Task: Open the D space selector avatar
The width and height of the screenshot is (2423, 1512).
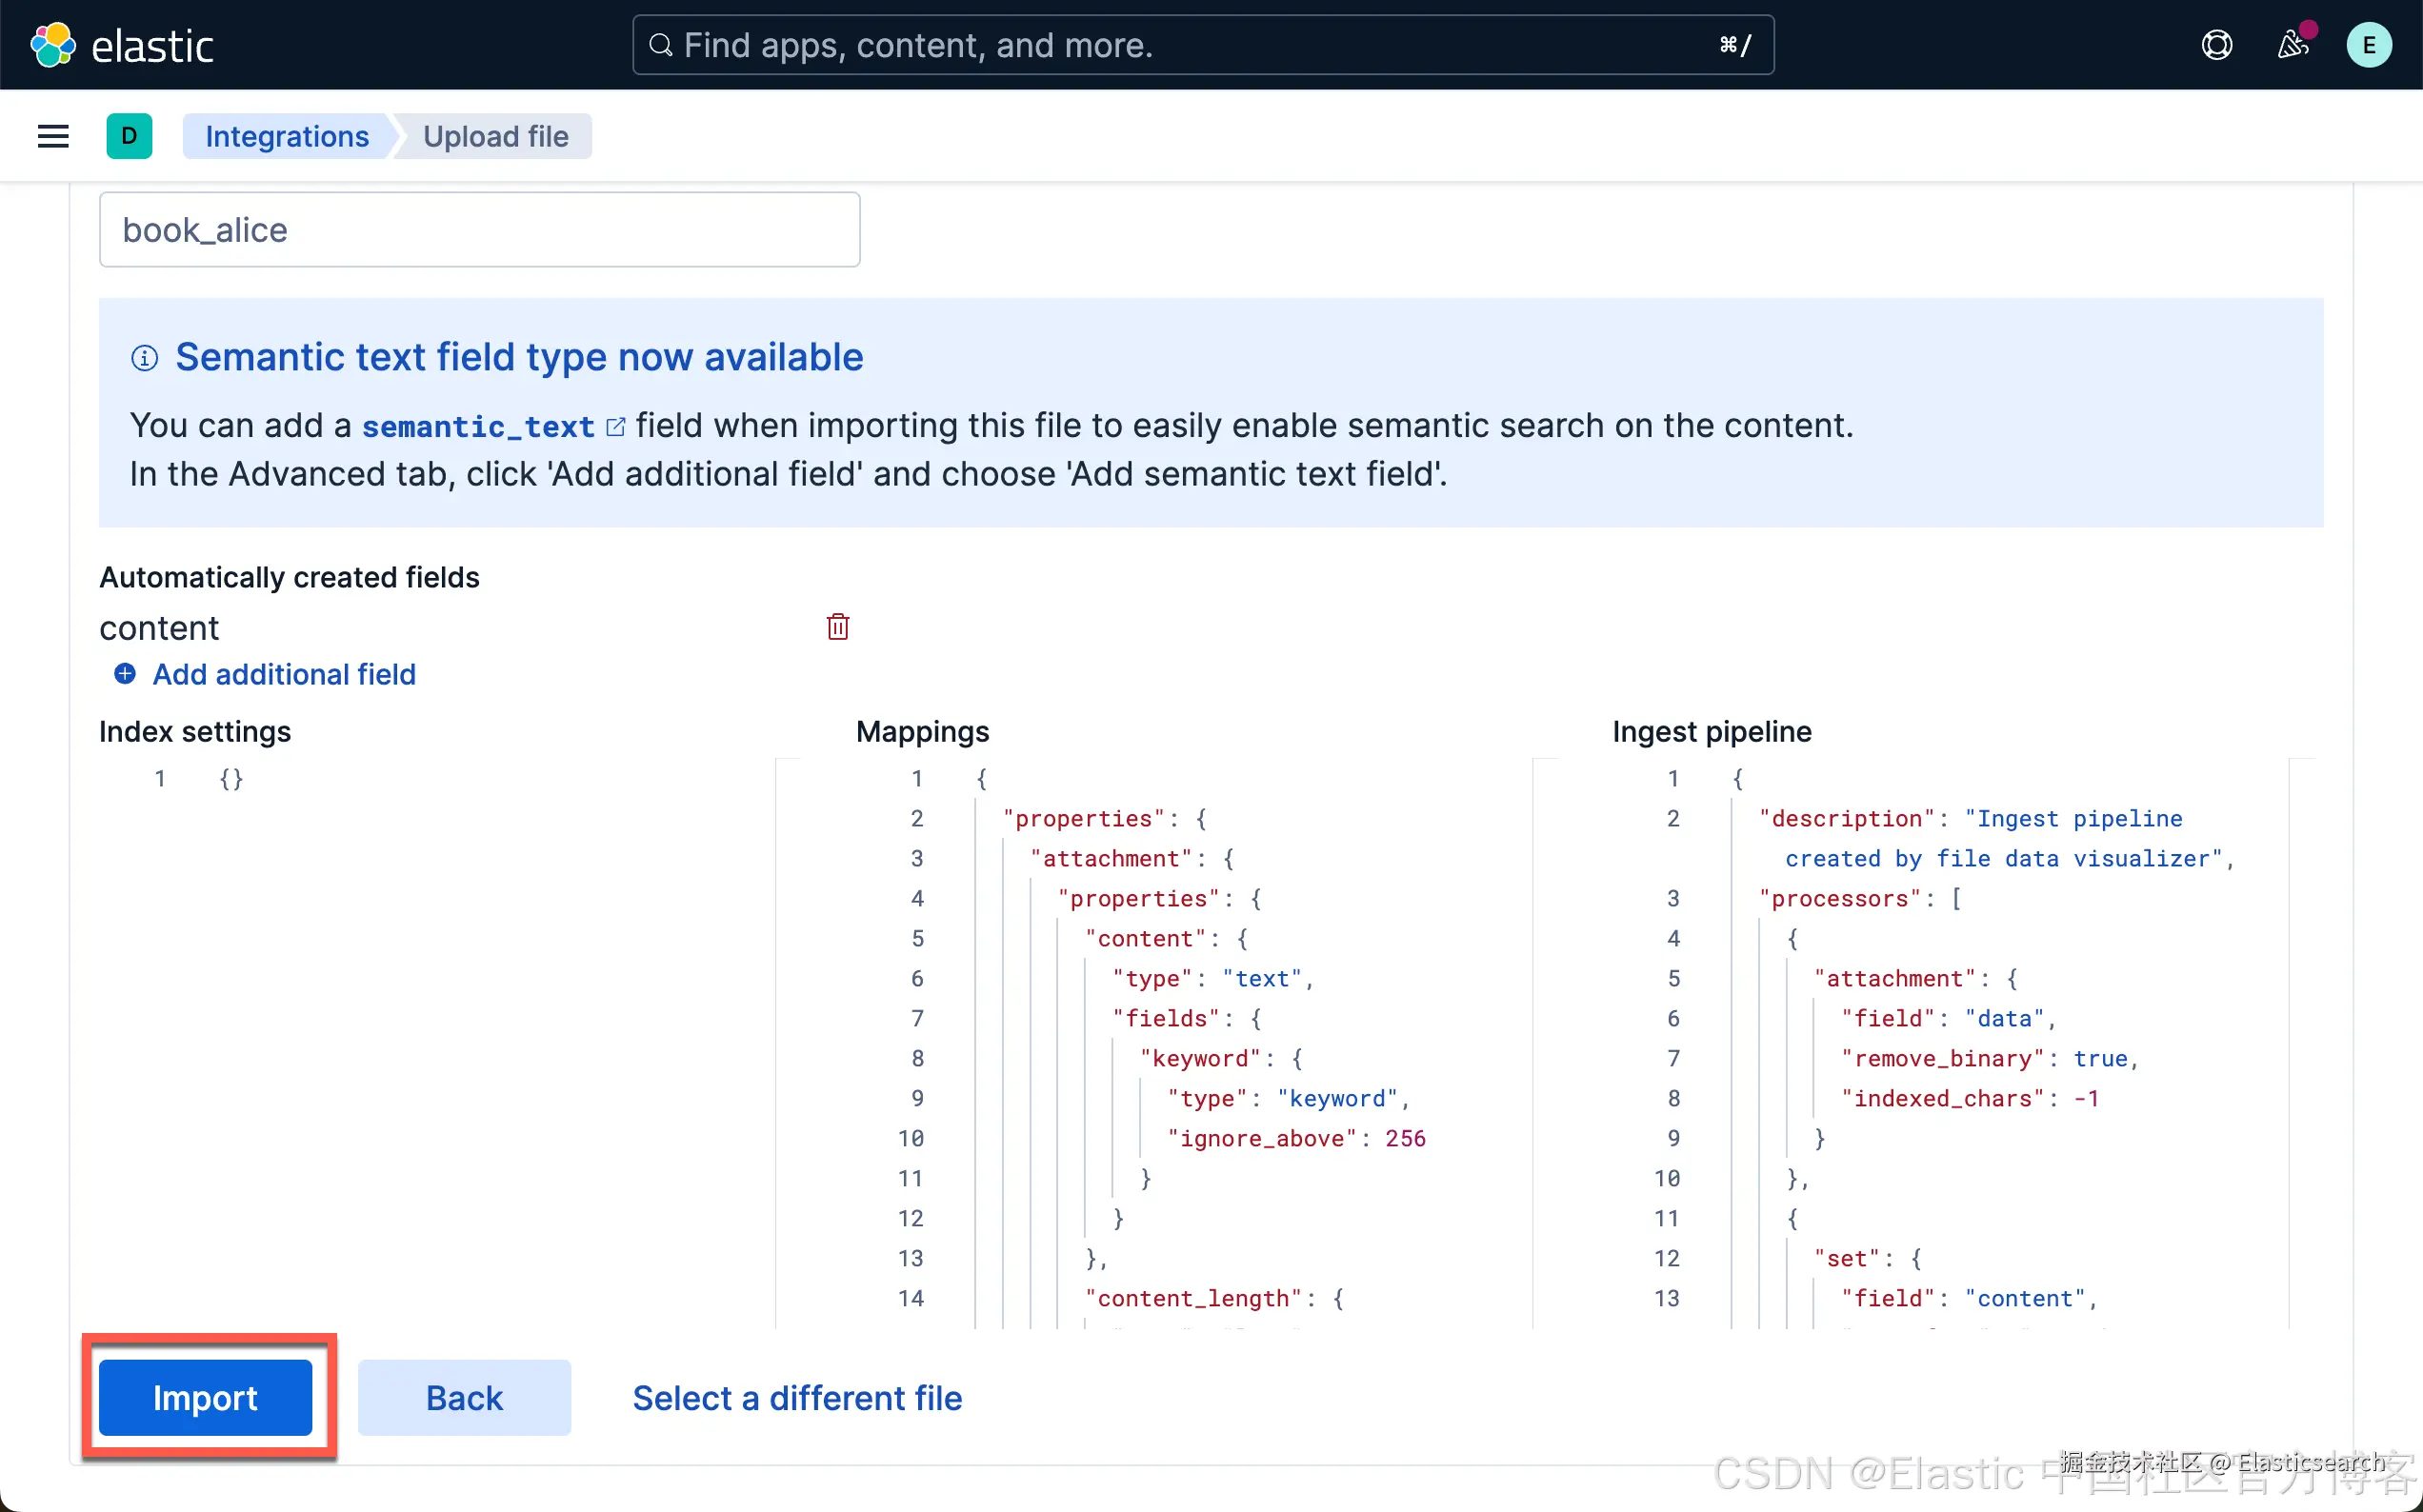Action: click(x=129, y=136)
